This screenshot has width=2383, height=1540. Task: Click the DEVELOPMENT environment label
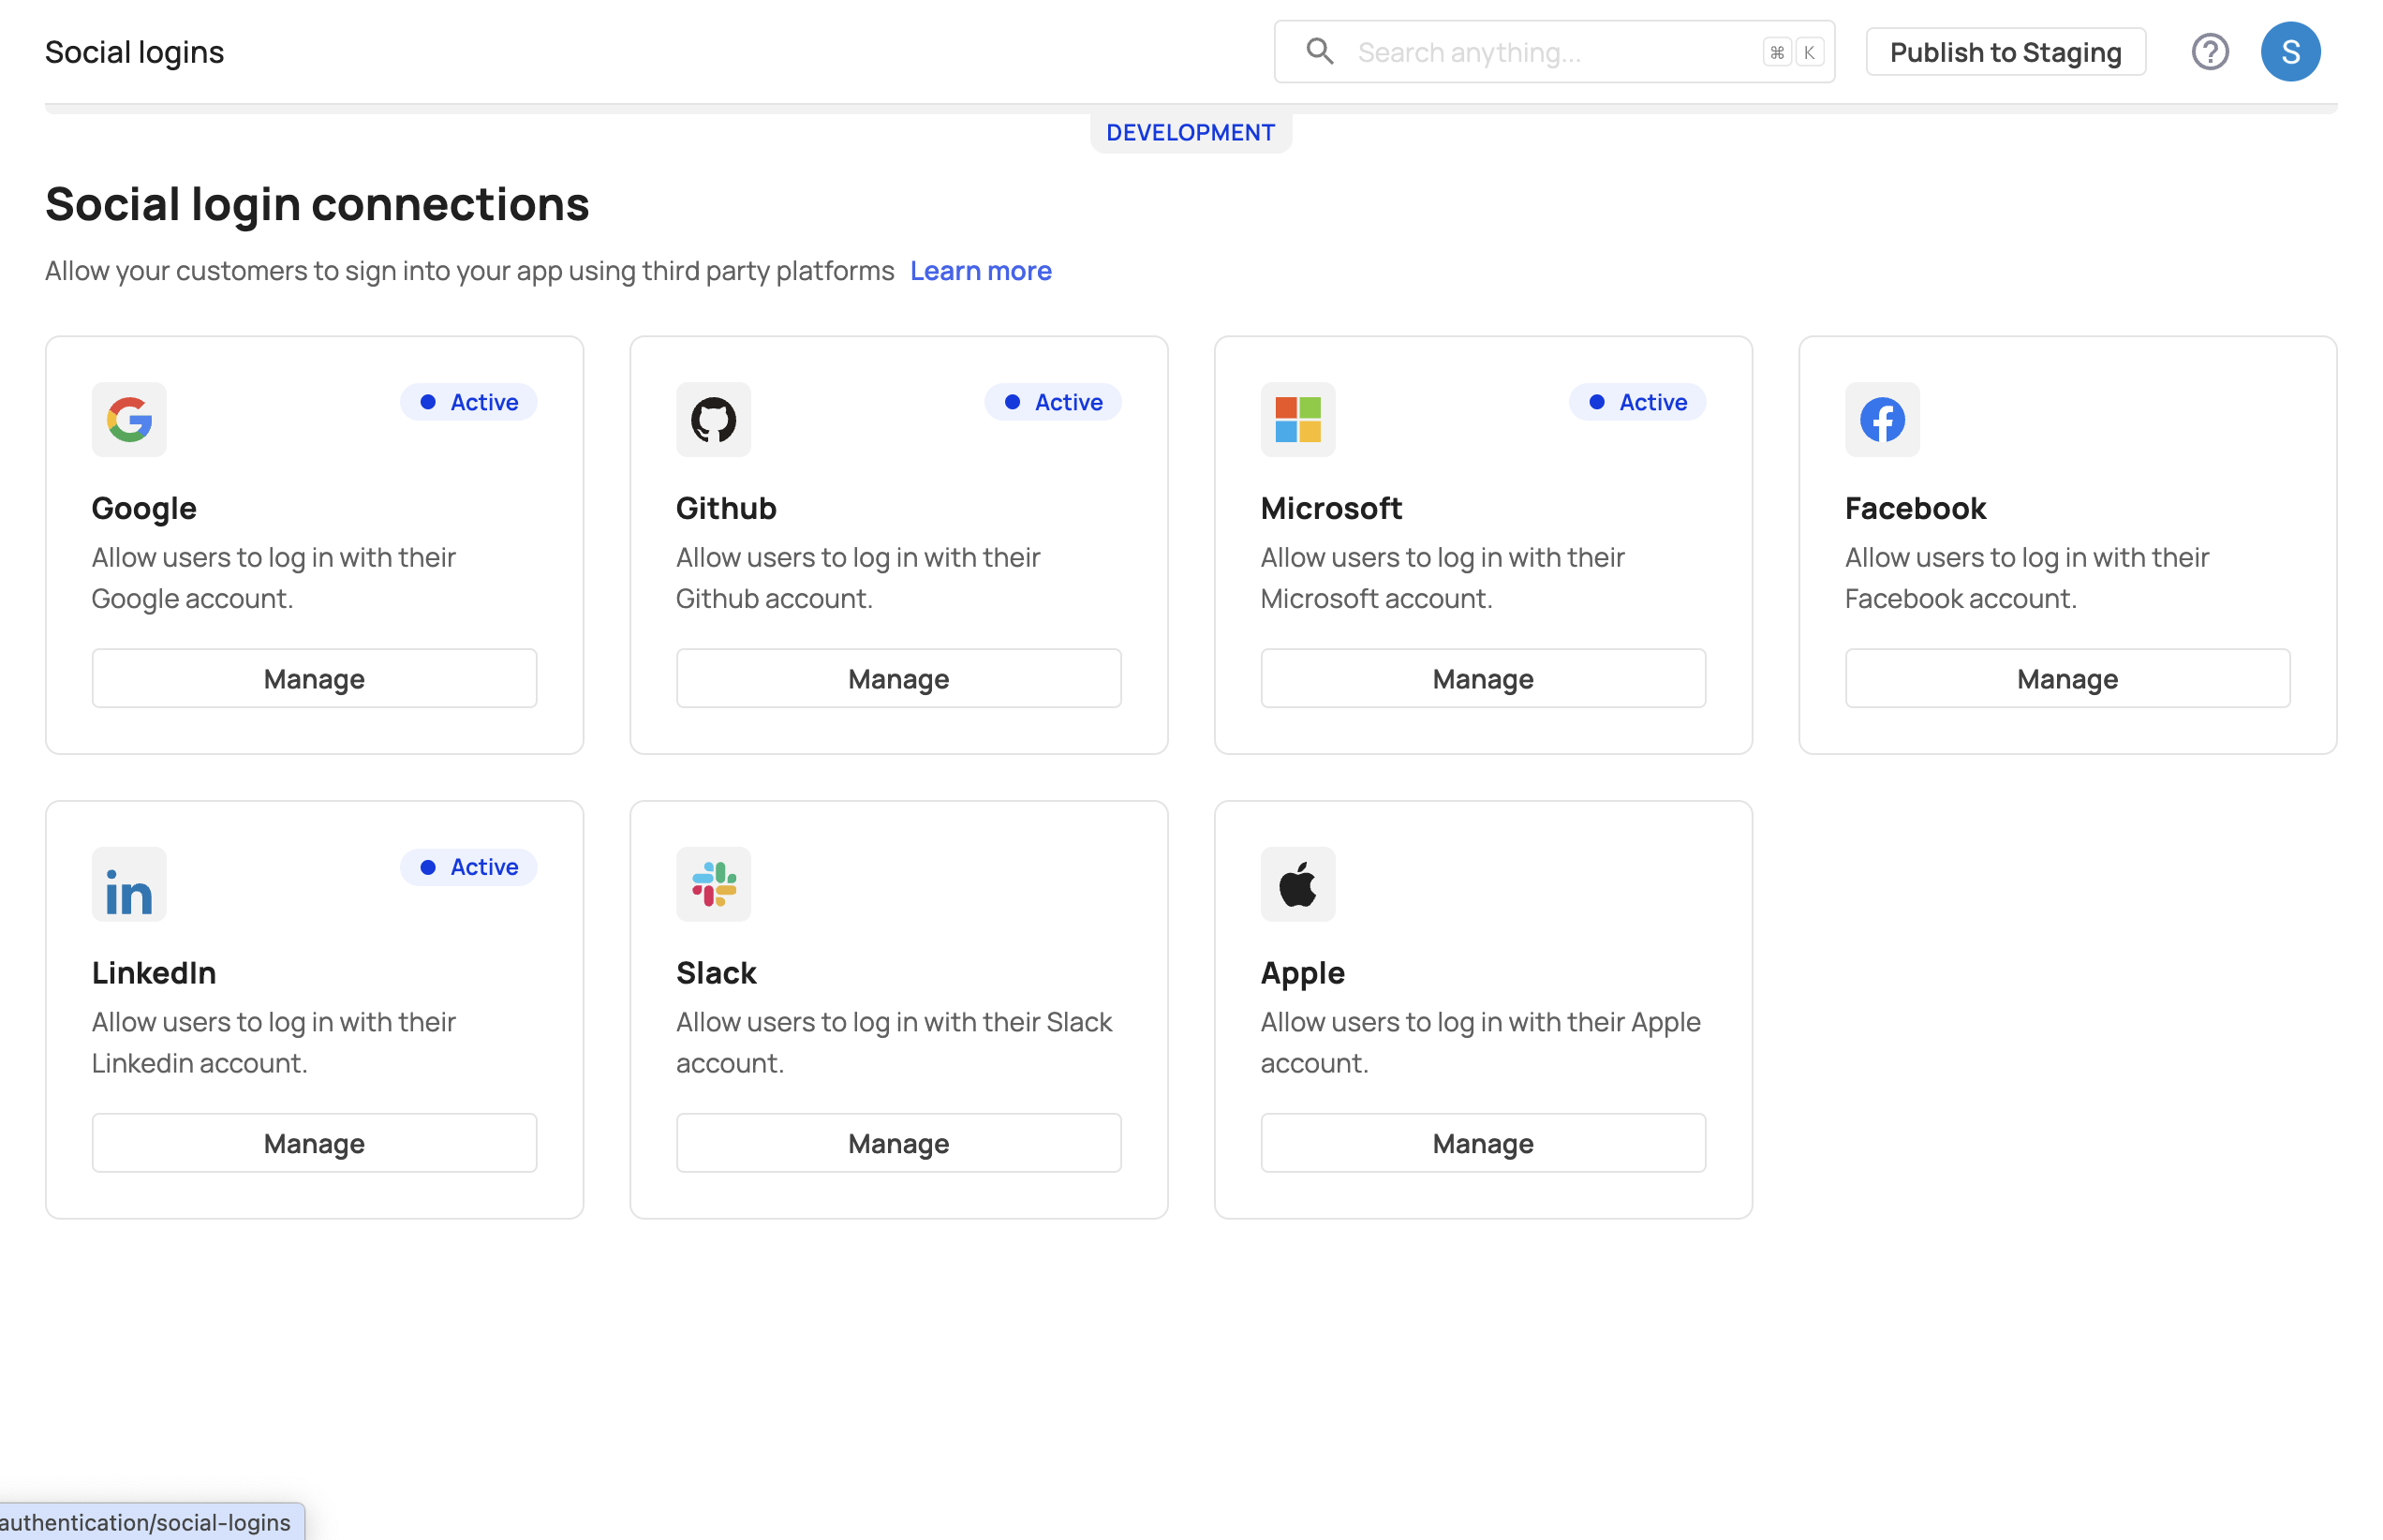(x=1190, y=133)
